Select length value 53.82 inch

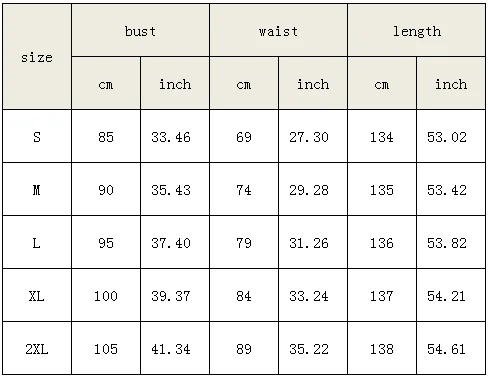(x=451, y=242)
